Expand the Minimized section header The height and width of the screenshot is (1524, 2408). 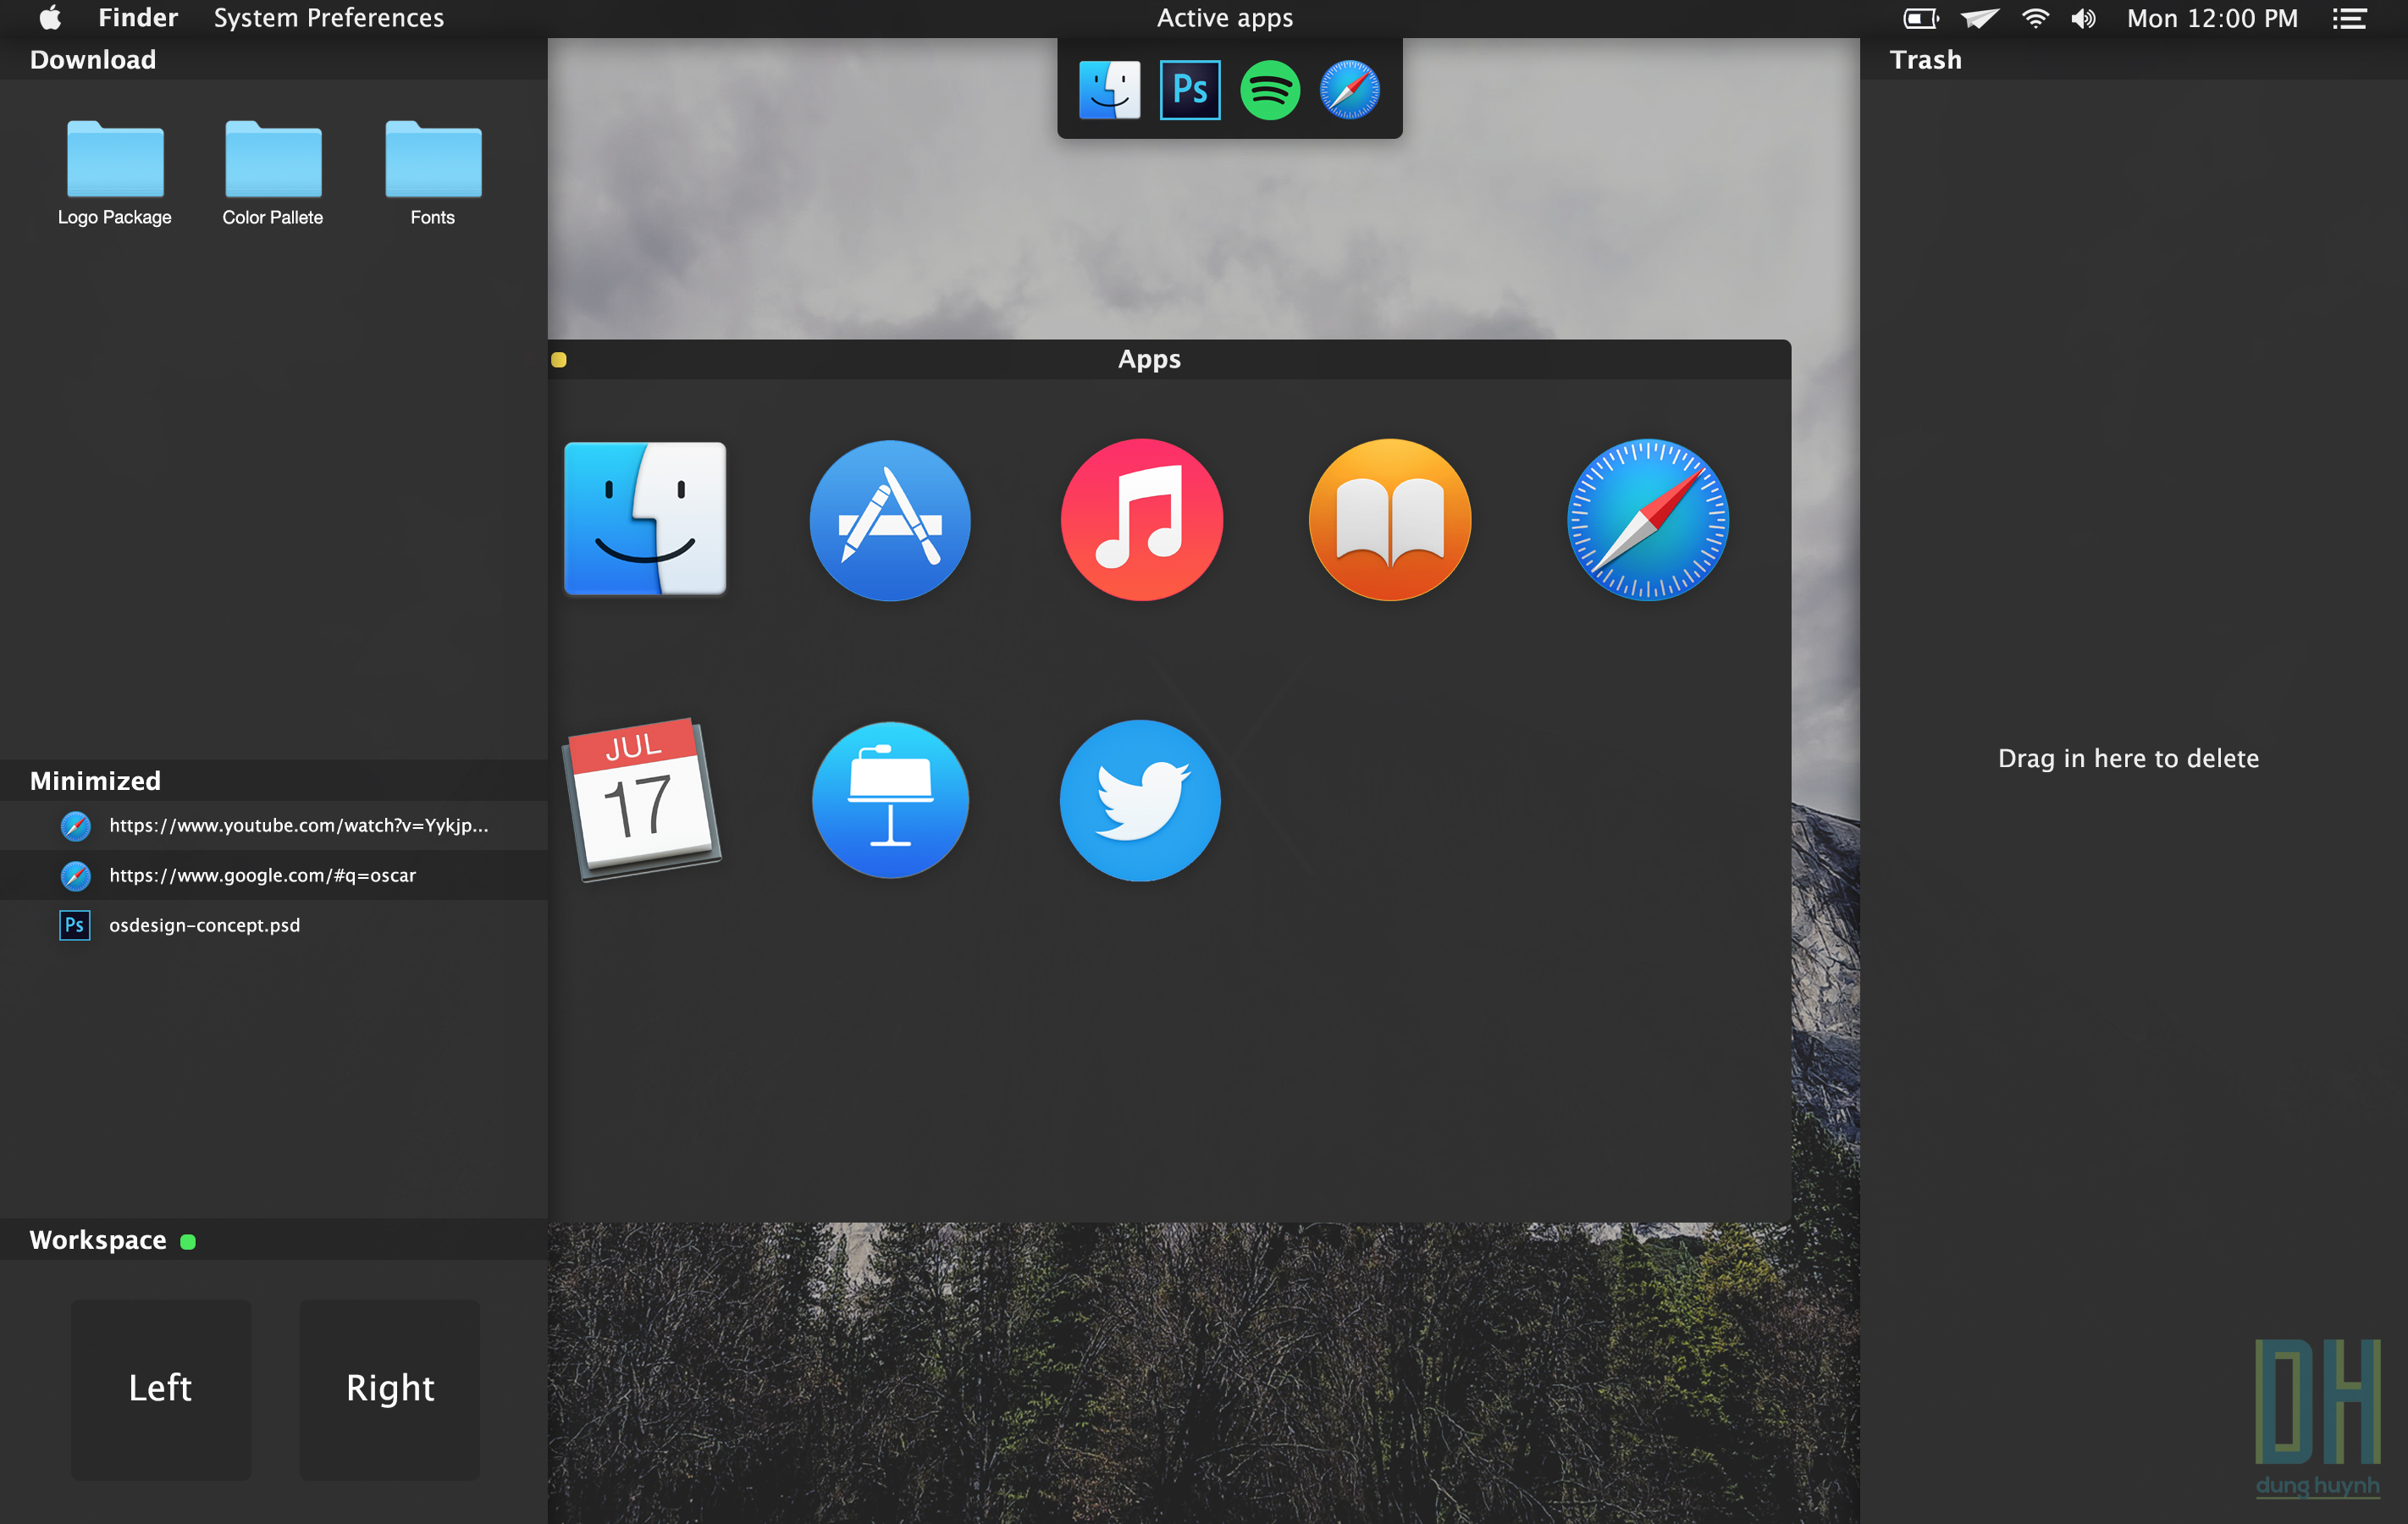pos(94,780)
